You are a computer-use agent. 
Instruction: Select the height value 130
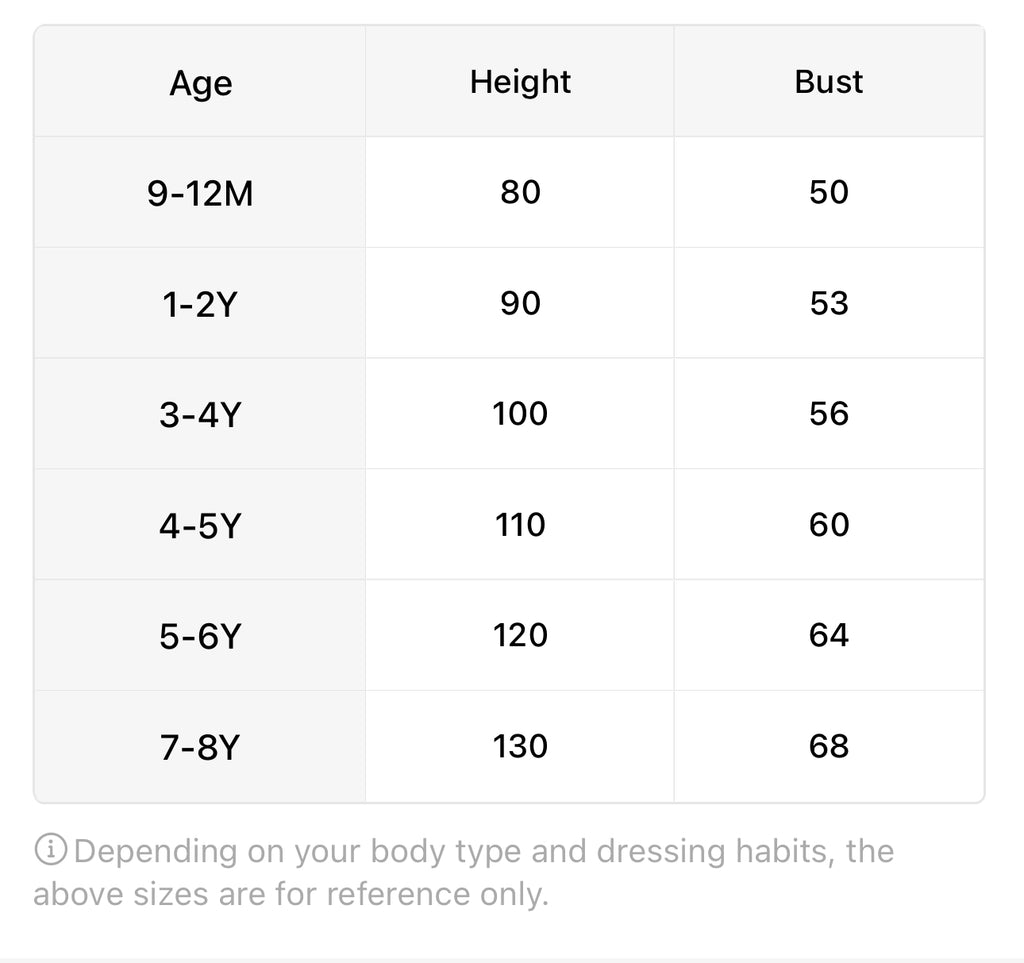[x=520, y=746]
